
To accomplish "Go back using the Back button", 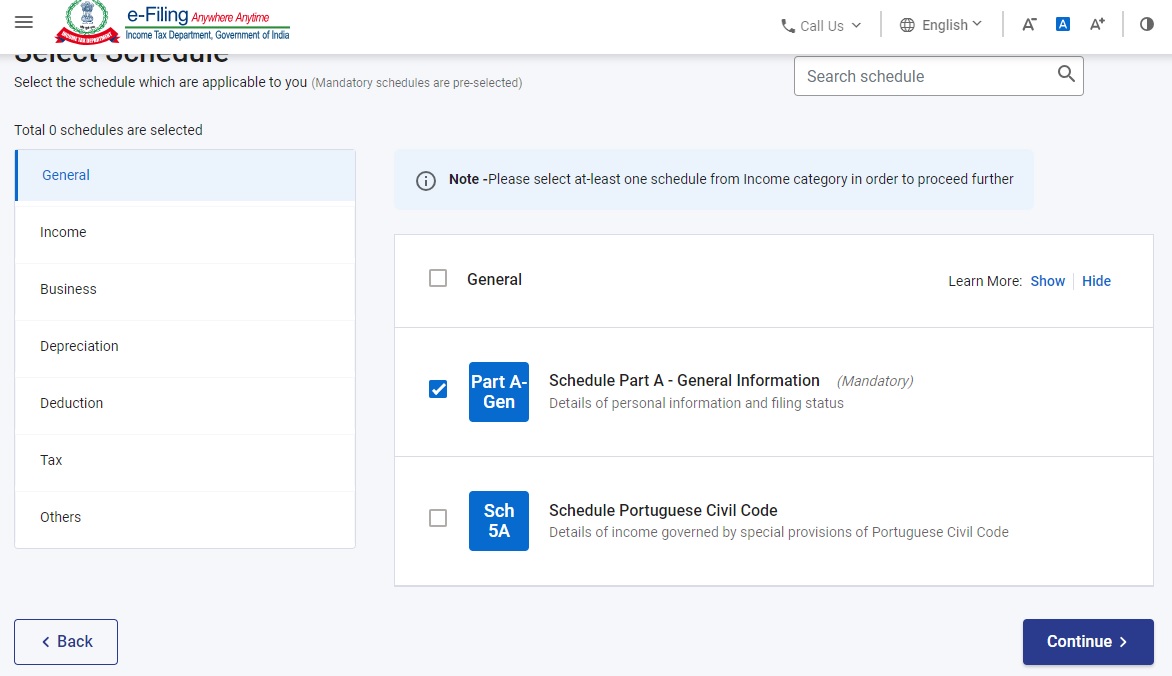I will pos(66,641).
